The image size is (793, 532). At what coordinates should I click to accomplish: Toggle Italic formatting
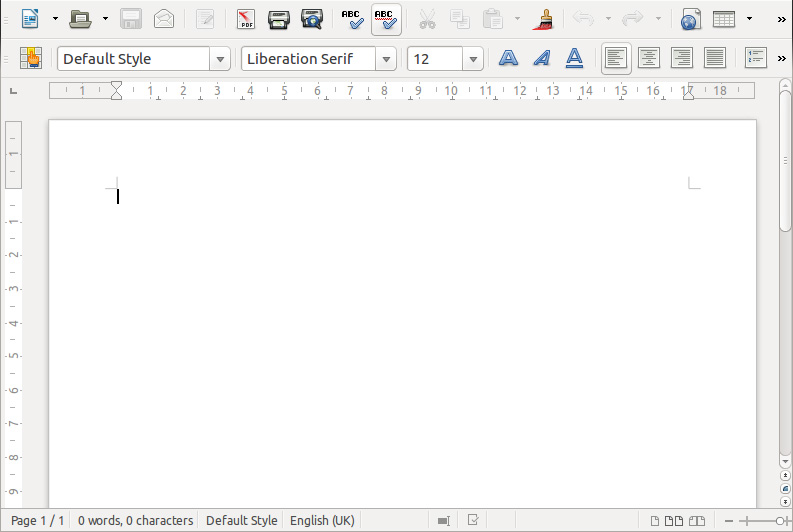click(542, 58)
